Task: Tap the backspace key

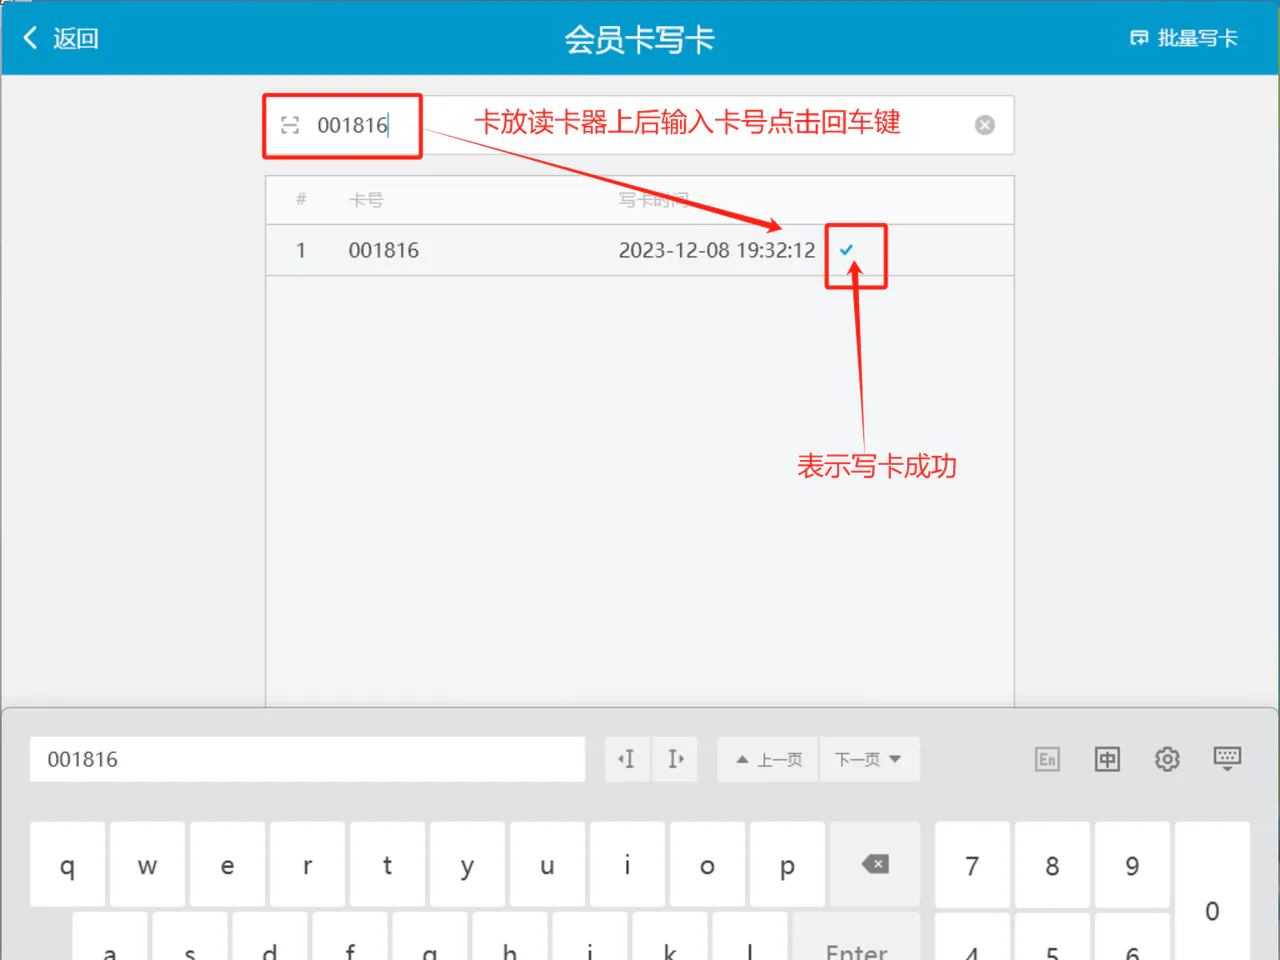Action: click(x=875, y=864)
